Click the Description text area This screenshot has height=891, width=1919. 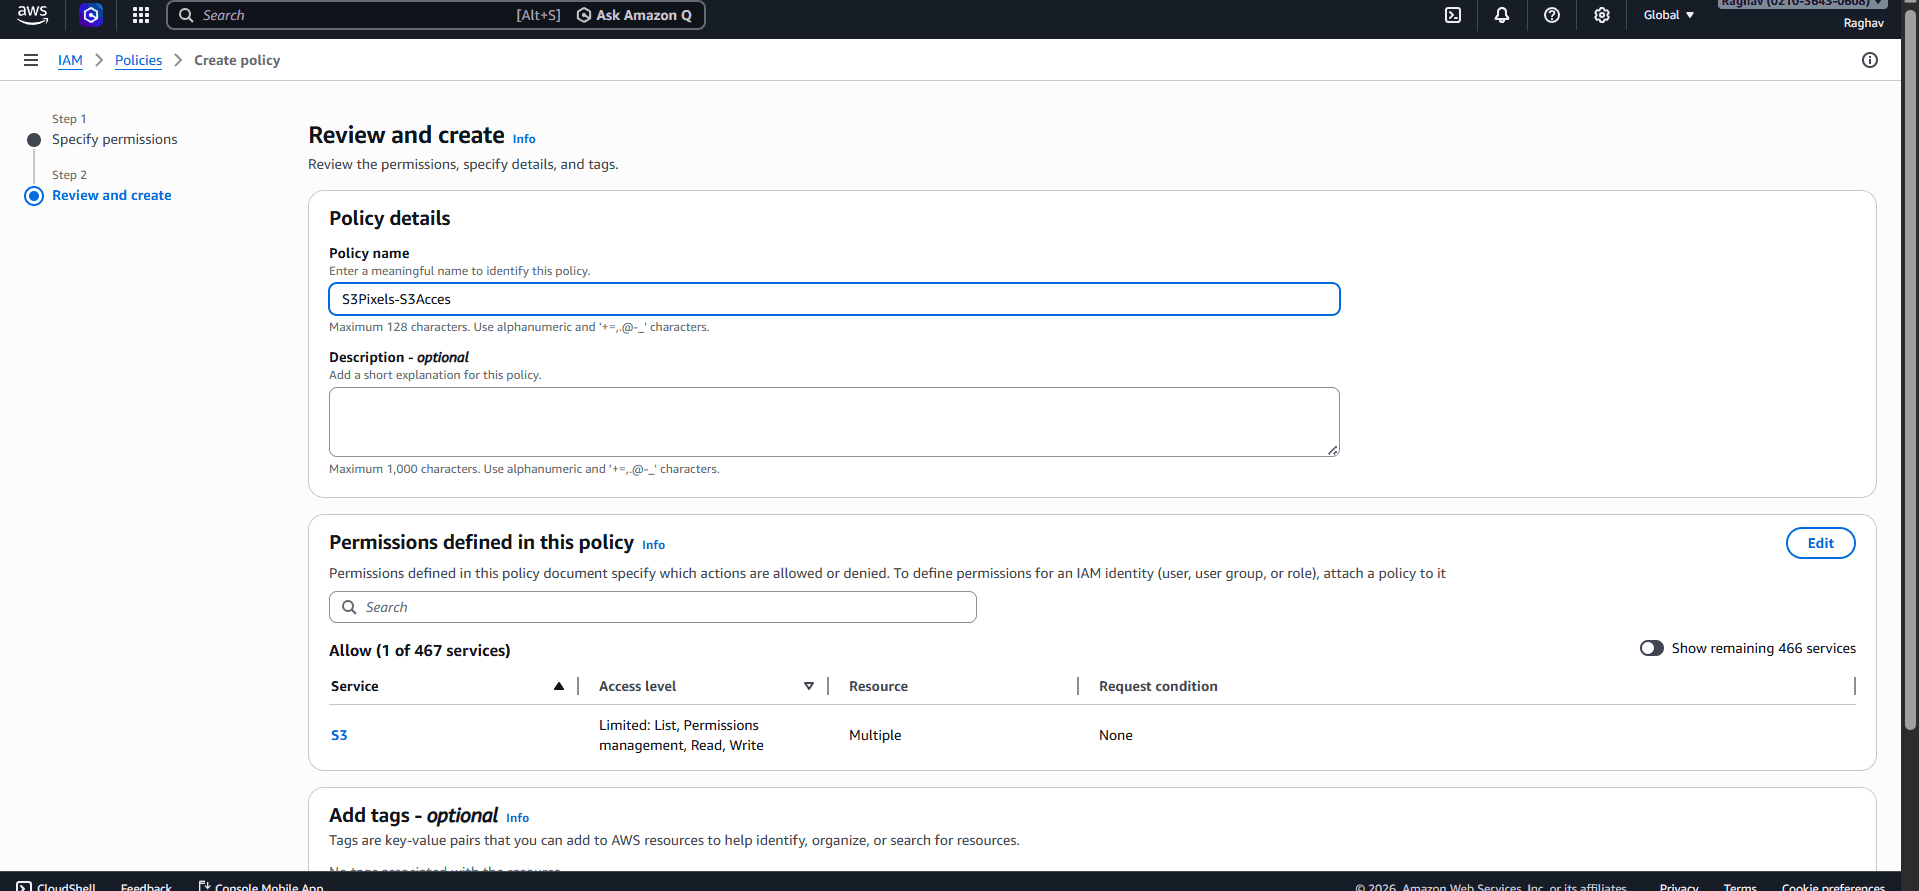[x=834, y=422]
